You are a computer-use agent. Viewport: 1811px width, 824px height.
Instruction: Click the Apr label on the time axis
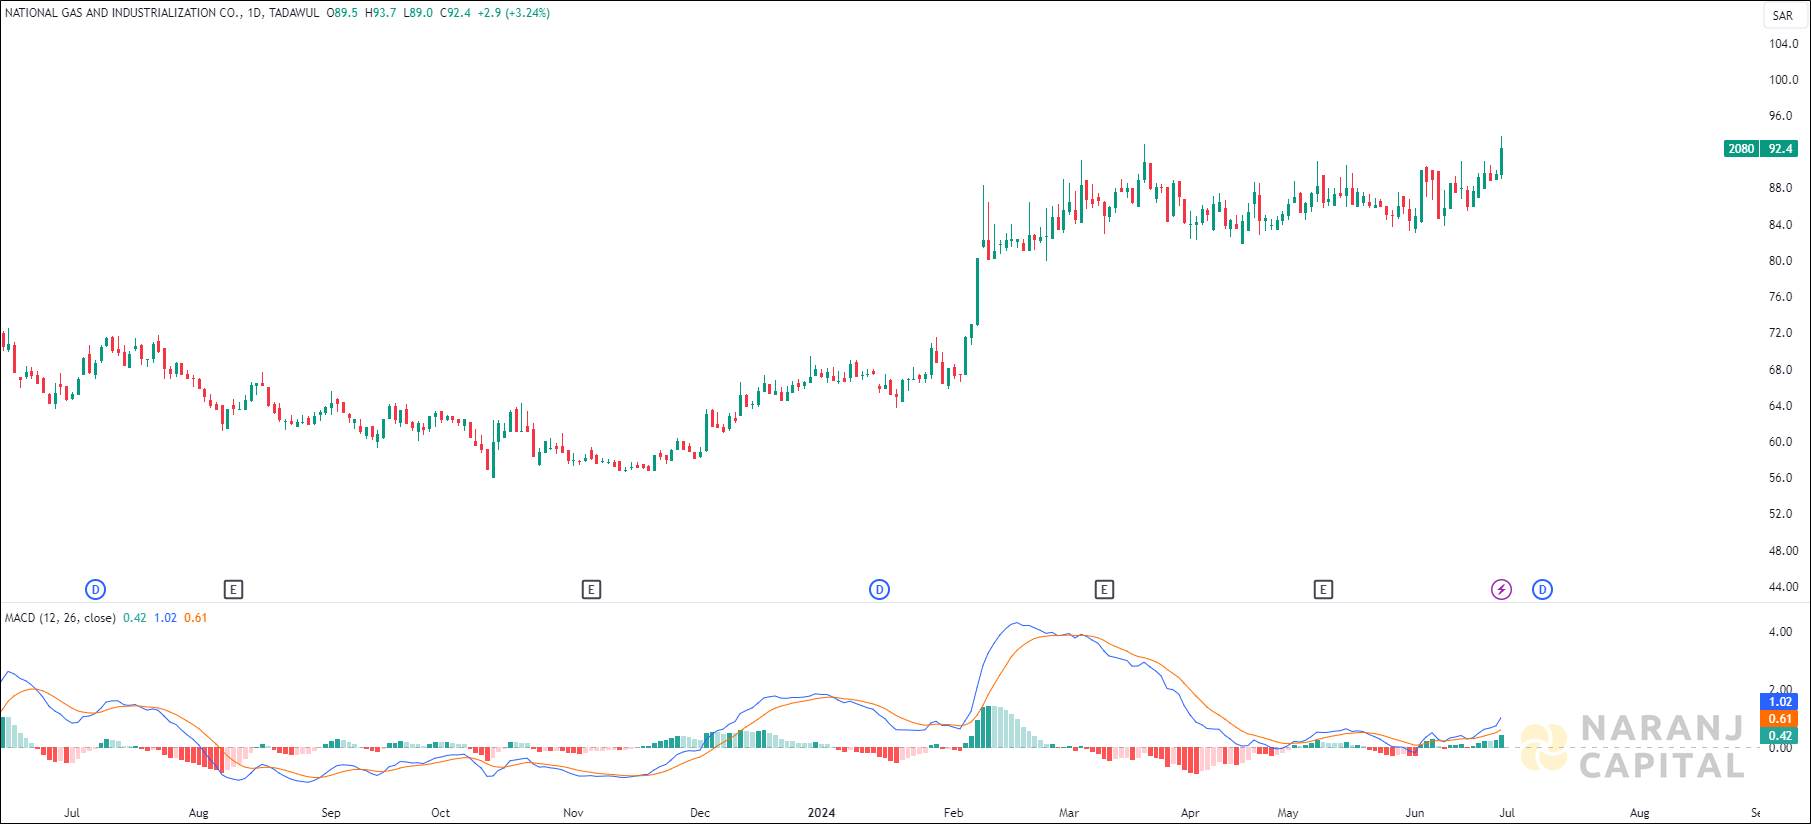pos(1190,813)
